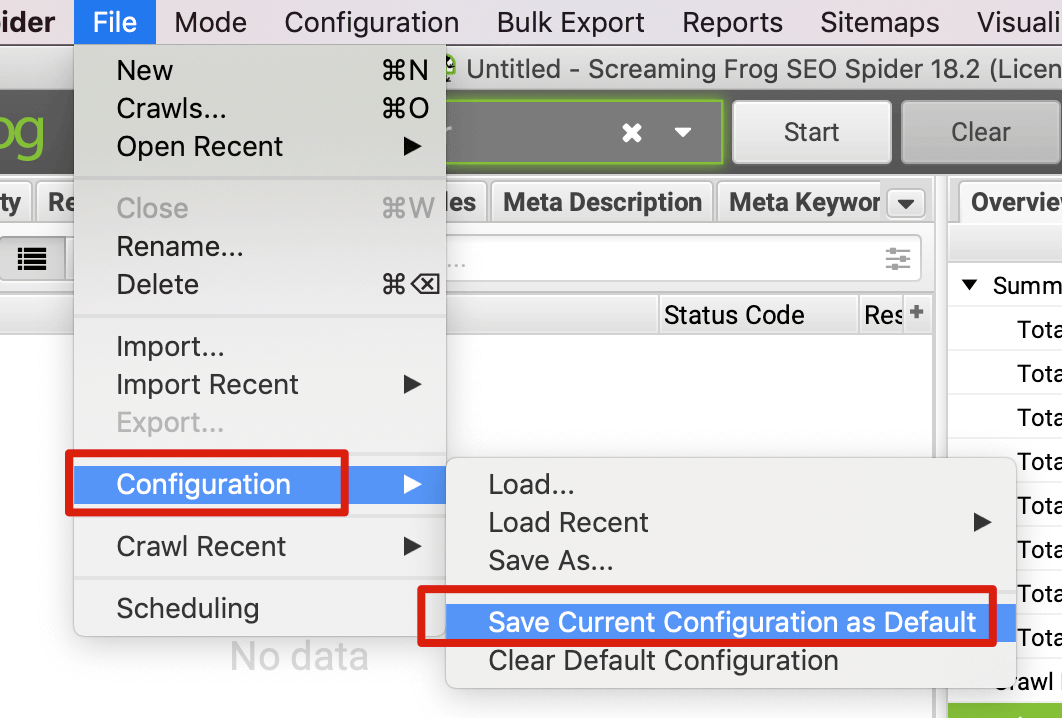Open URL bar dropdown arrow

(683, 133)
